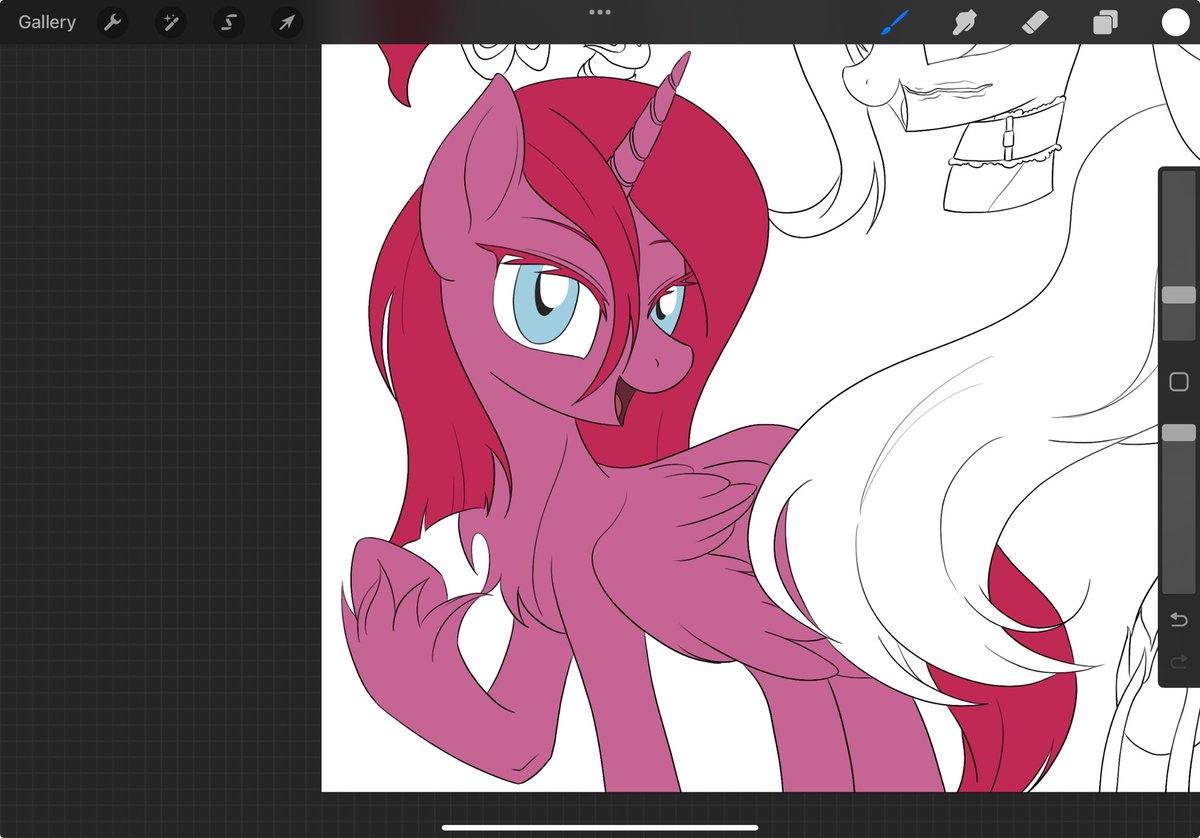Redo the last undone action

1178,660
